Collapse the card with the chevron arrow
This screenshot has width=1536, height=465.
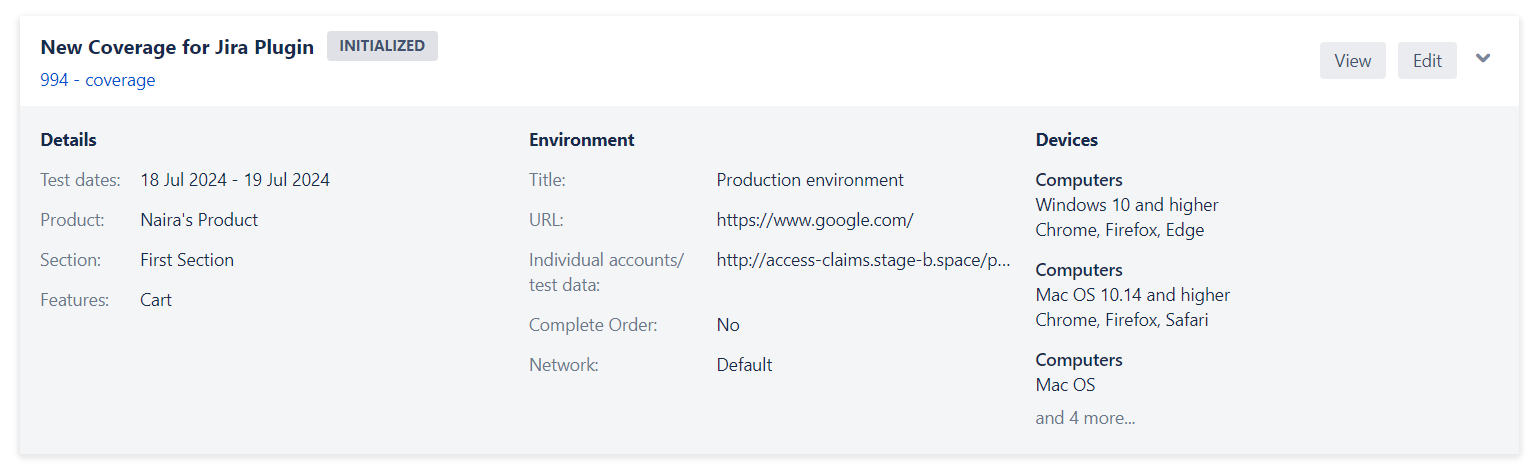click(1483, 58)
